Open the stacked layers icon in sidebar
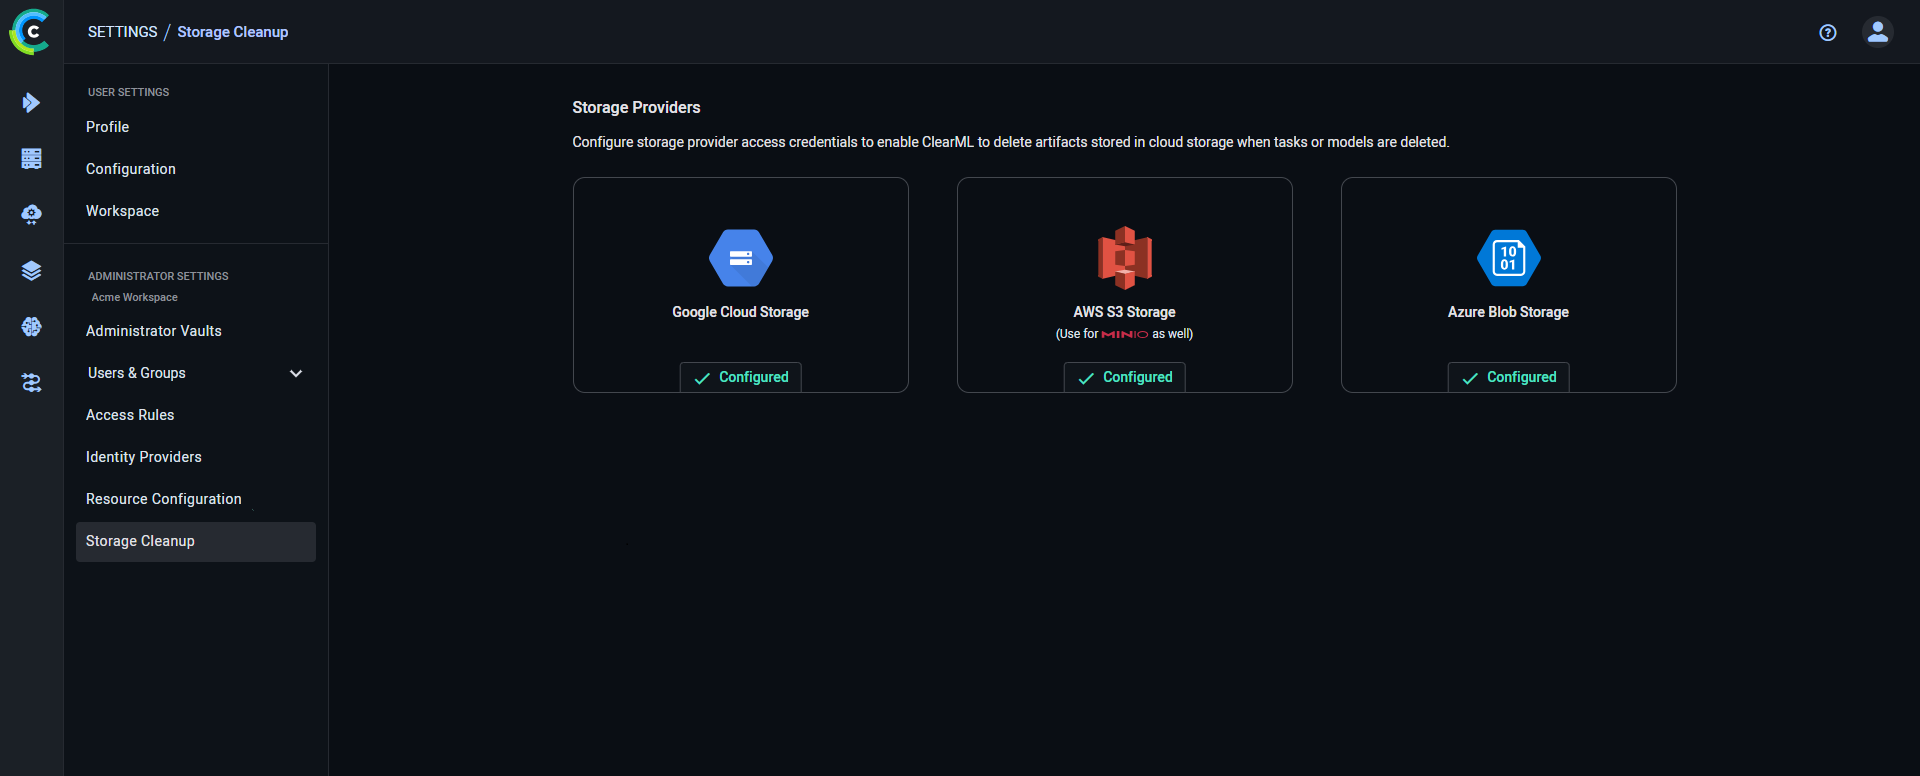Image resolution: width=1920 pixels, height=776 pixels. point(31,271)
